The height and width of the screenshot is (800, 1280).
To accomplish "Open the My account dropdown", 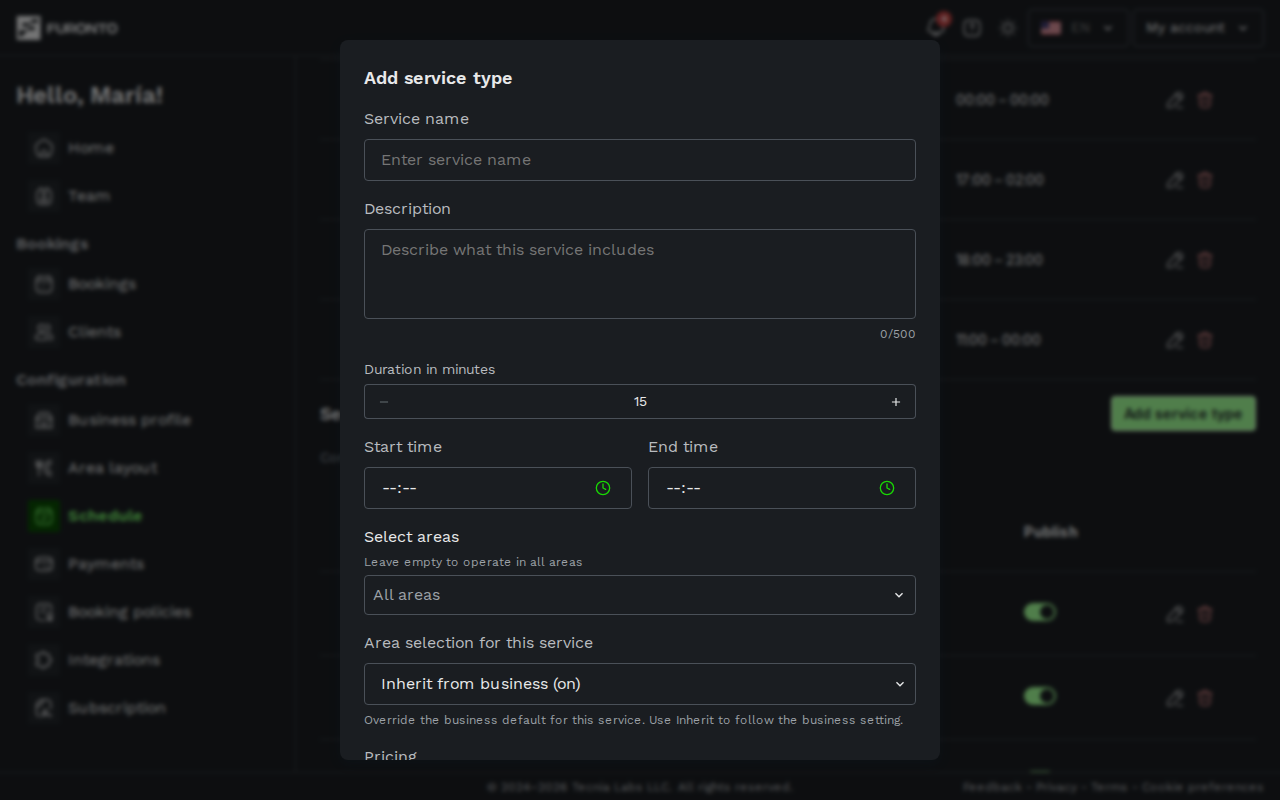I will pos(1197,28).
